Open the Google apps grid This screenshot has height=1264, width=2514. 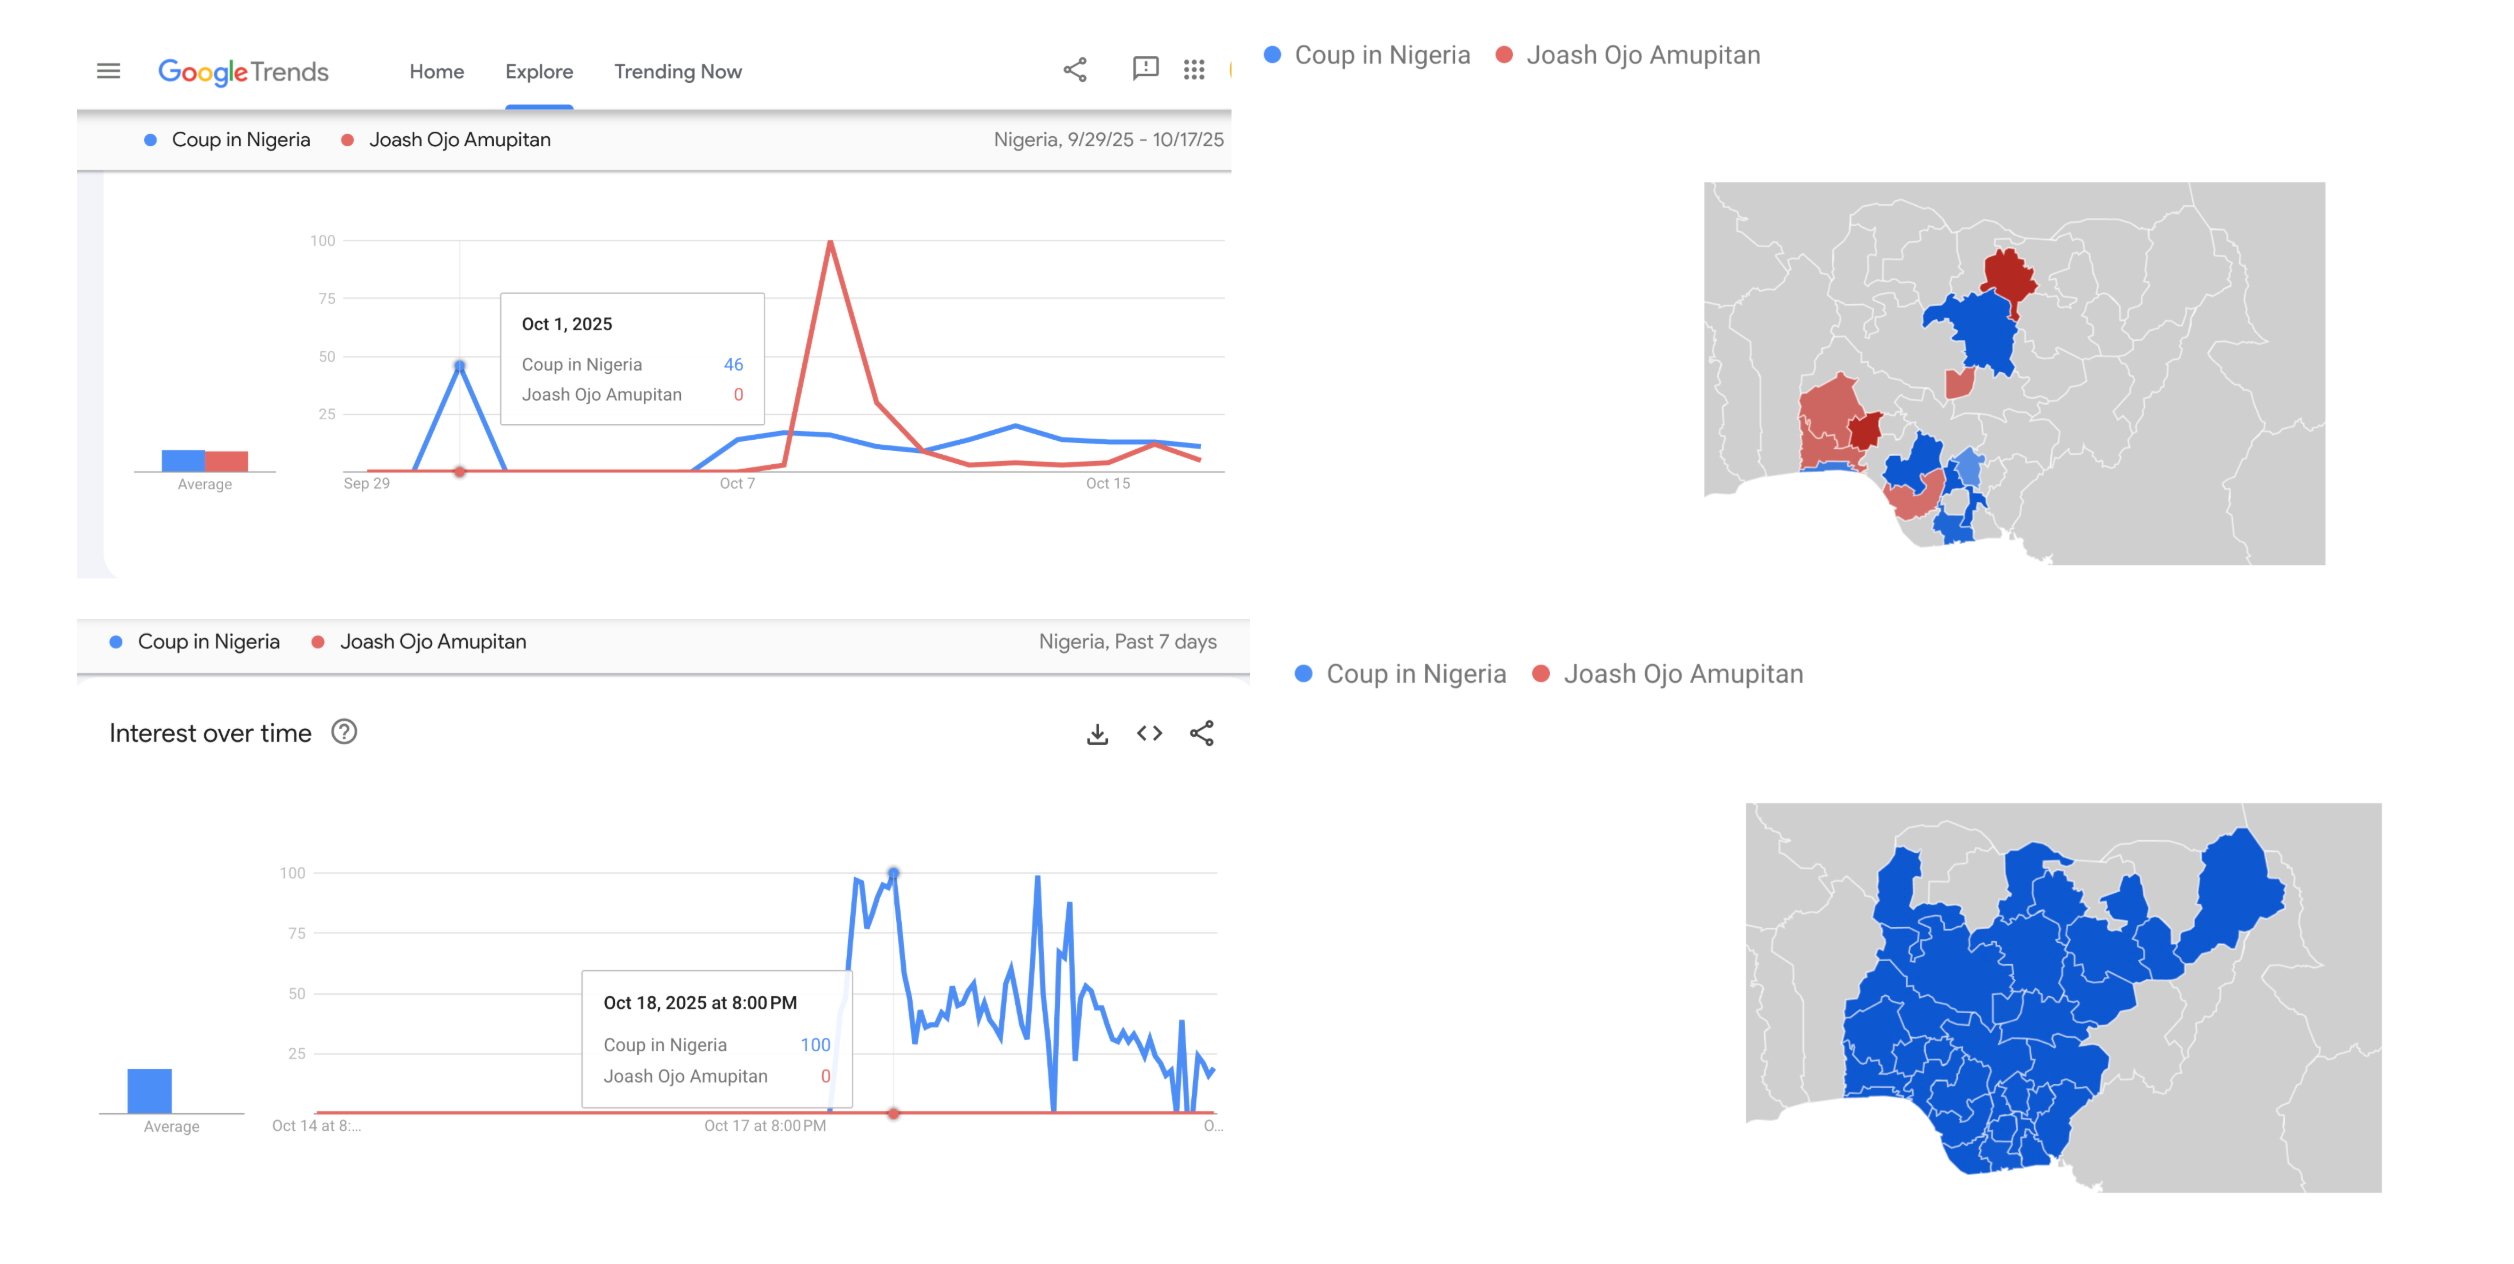[x=1193, y=70]
